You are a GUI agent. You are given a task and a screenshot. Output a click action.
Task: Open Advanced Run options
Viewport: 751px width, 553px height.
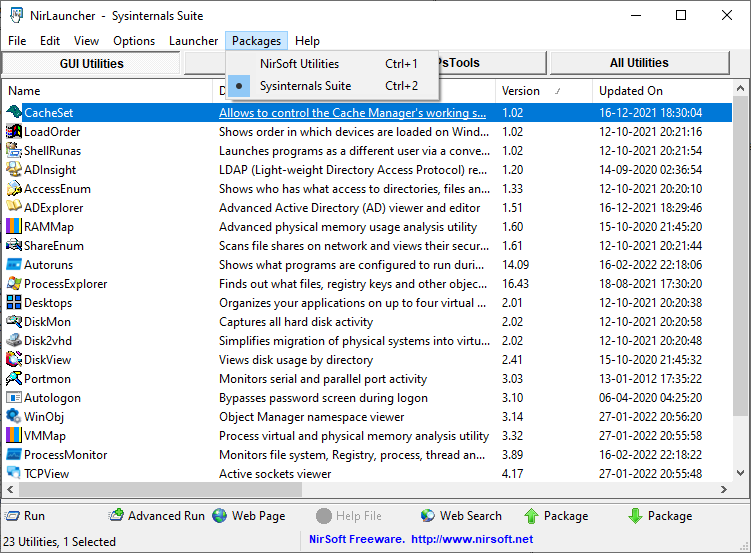pos(157,516)
